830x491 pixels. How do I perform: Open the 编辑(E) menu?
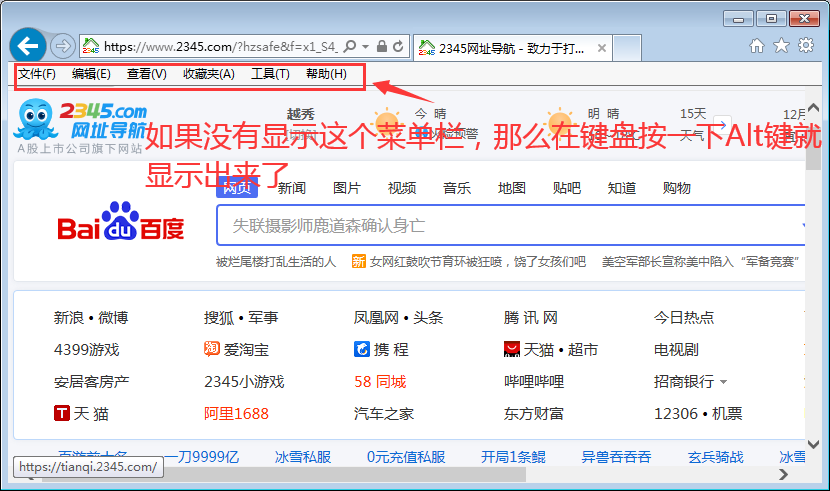point(92,74)
